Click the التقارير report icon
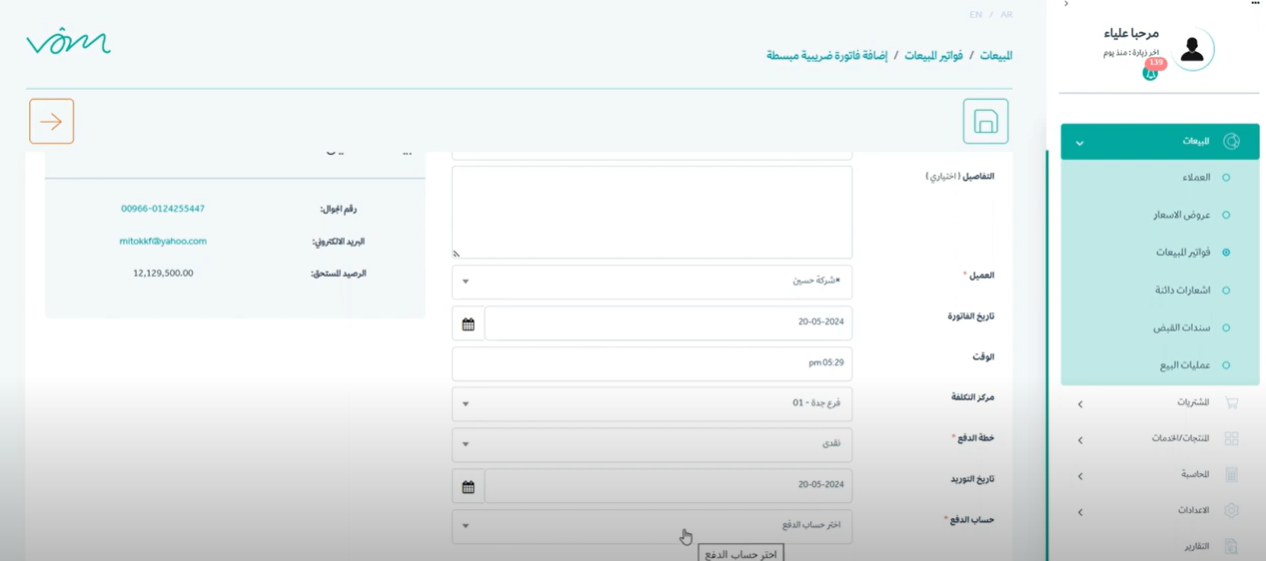 click(x=1231, y=547)
